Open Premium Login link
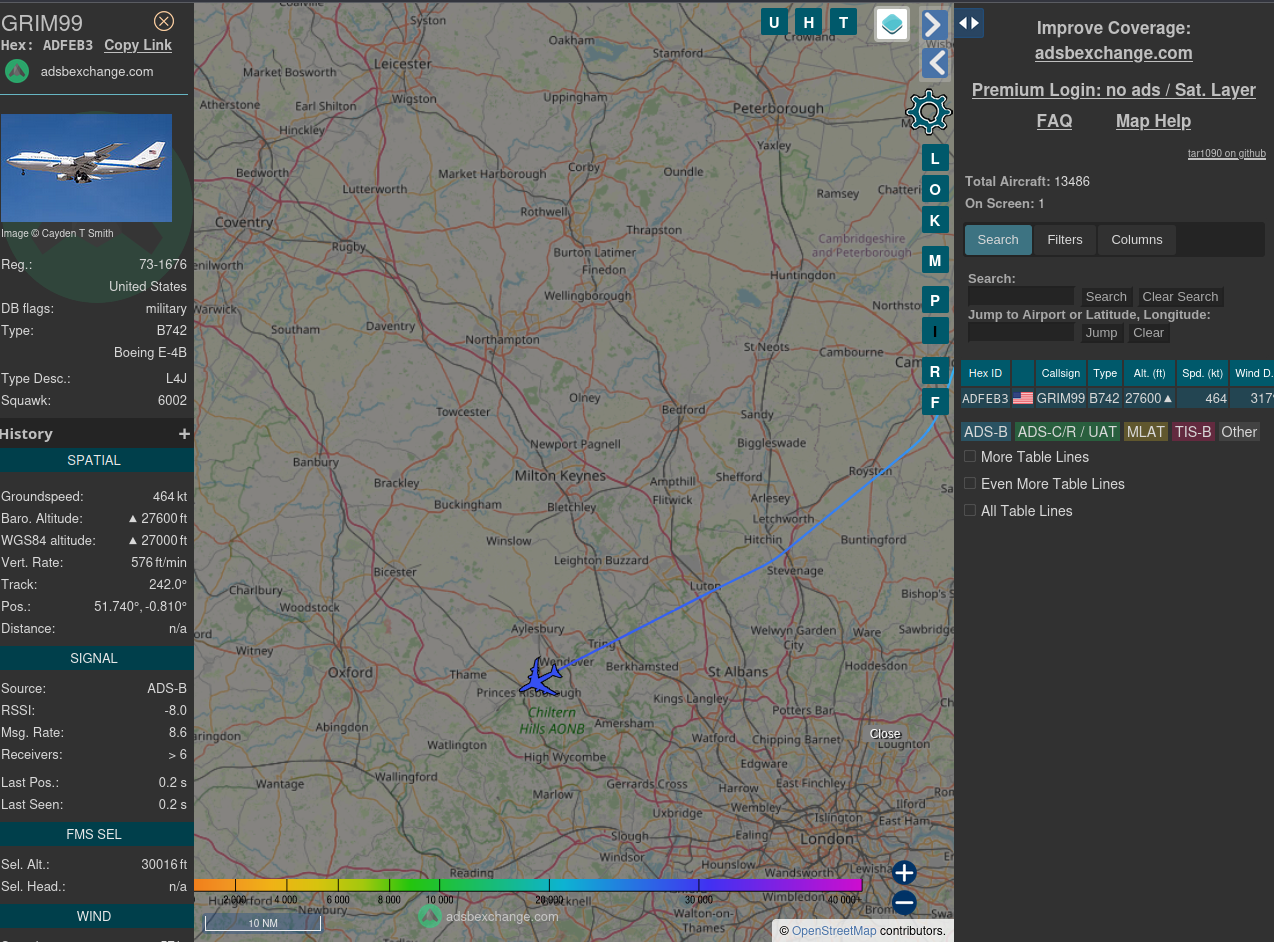This screenshot has width=1274, height=942. pyautogui.click(x=1114, y=90)
